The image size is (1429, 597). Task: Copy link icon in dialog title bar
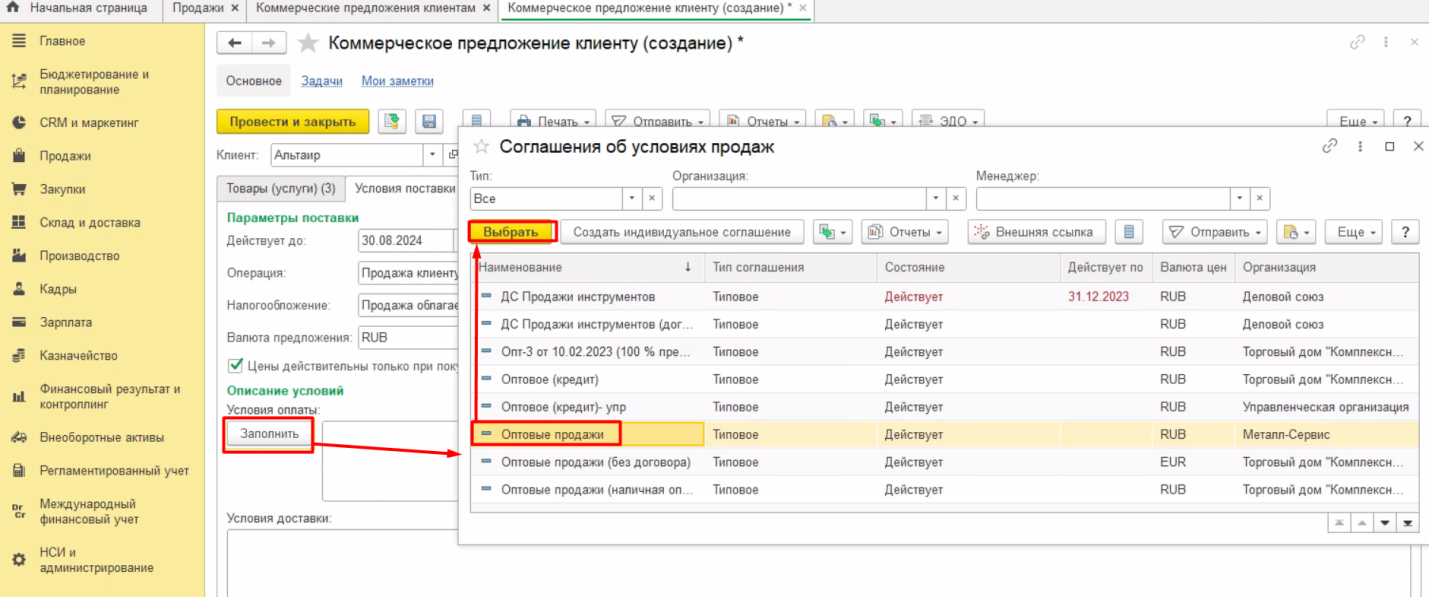point(1329,146)
